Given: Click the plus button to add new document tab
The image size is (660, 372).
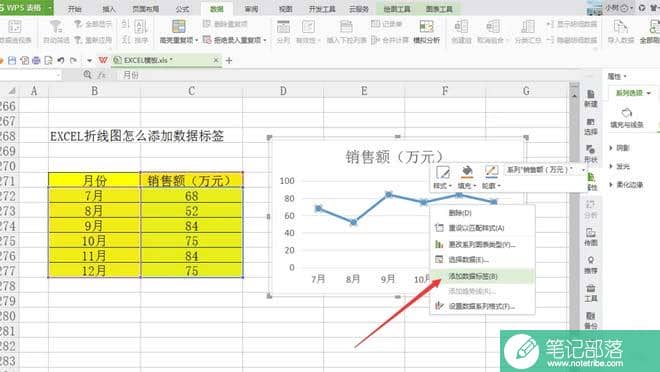Looking at the screenshot, I should click(x=229, y=61).
